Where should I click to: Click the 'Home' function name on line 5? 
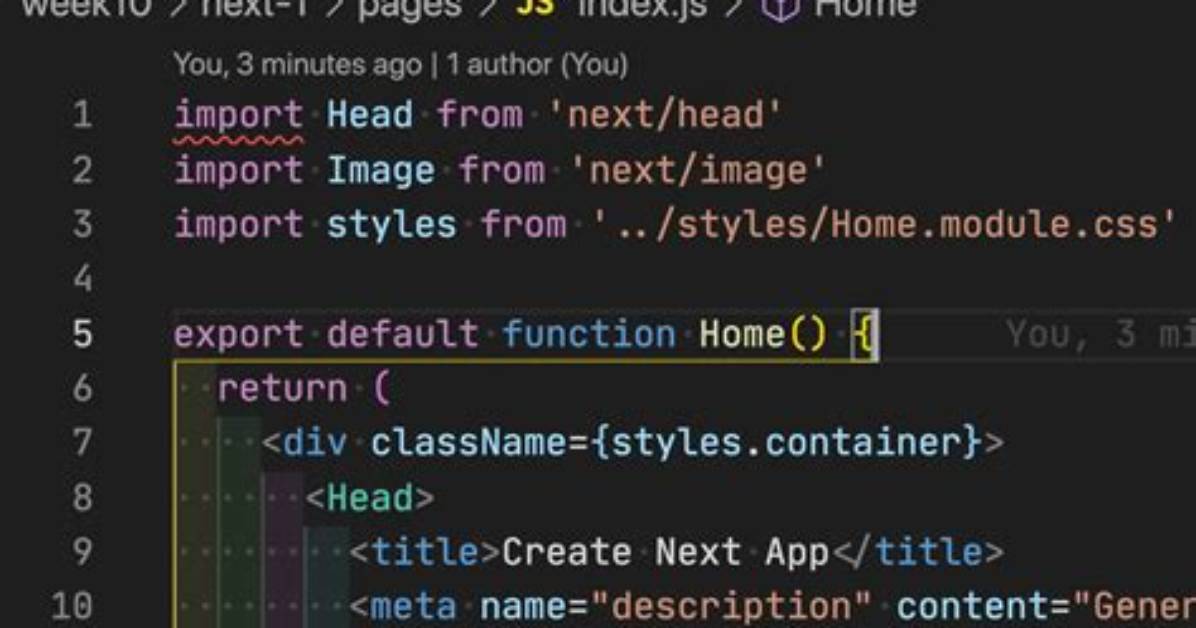pyautogui.click(x=741, y=334)
